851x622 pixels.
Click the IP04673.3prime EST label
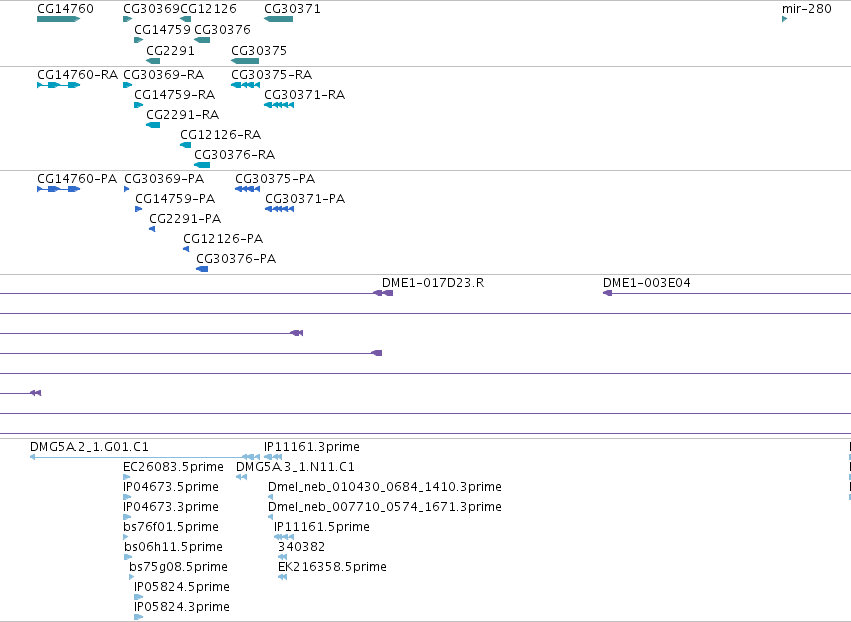tap(171, 507)
